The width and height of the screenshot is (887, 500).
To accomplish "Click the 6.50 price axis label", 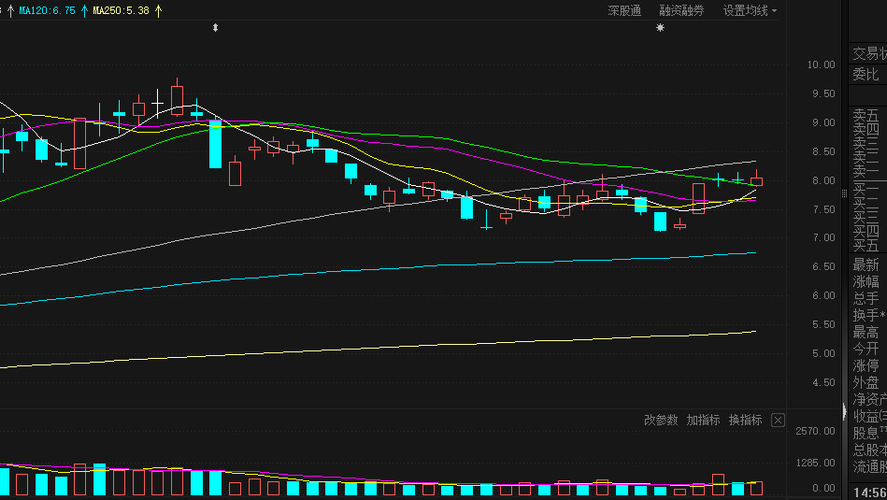I will [824, 266].
